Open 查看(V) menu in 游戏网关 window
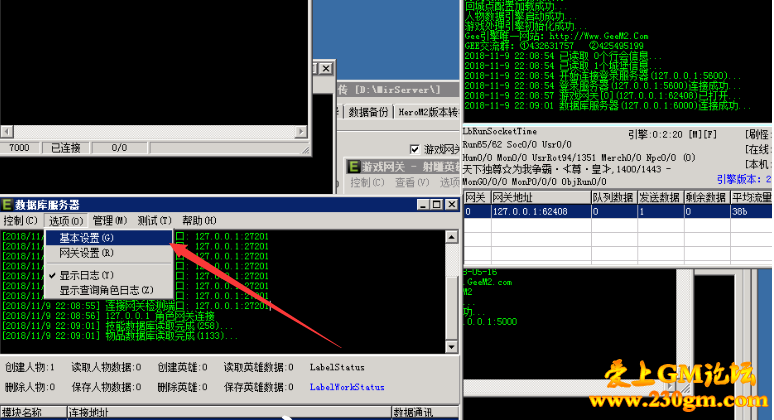Screen dimensions: 774x420 tap(412, 183)
